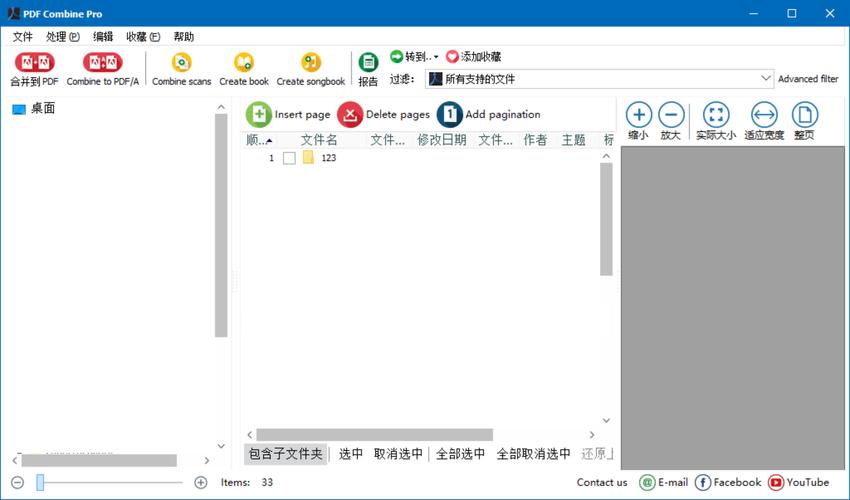Click the 放大 minus preview icon
The width and height of the screenshot is (850, 500).
[671, 114]
